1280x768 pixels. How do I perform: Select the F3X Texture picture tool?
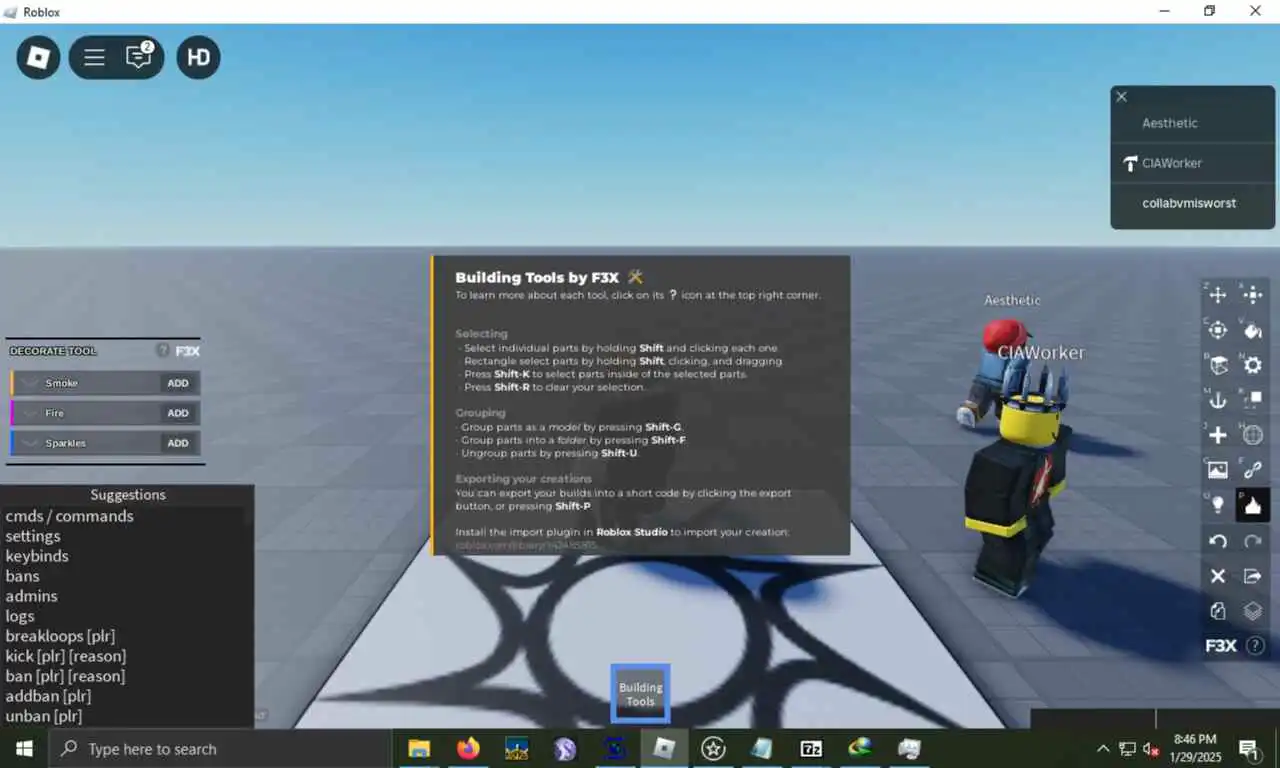[1217, 470]
